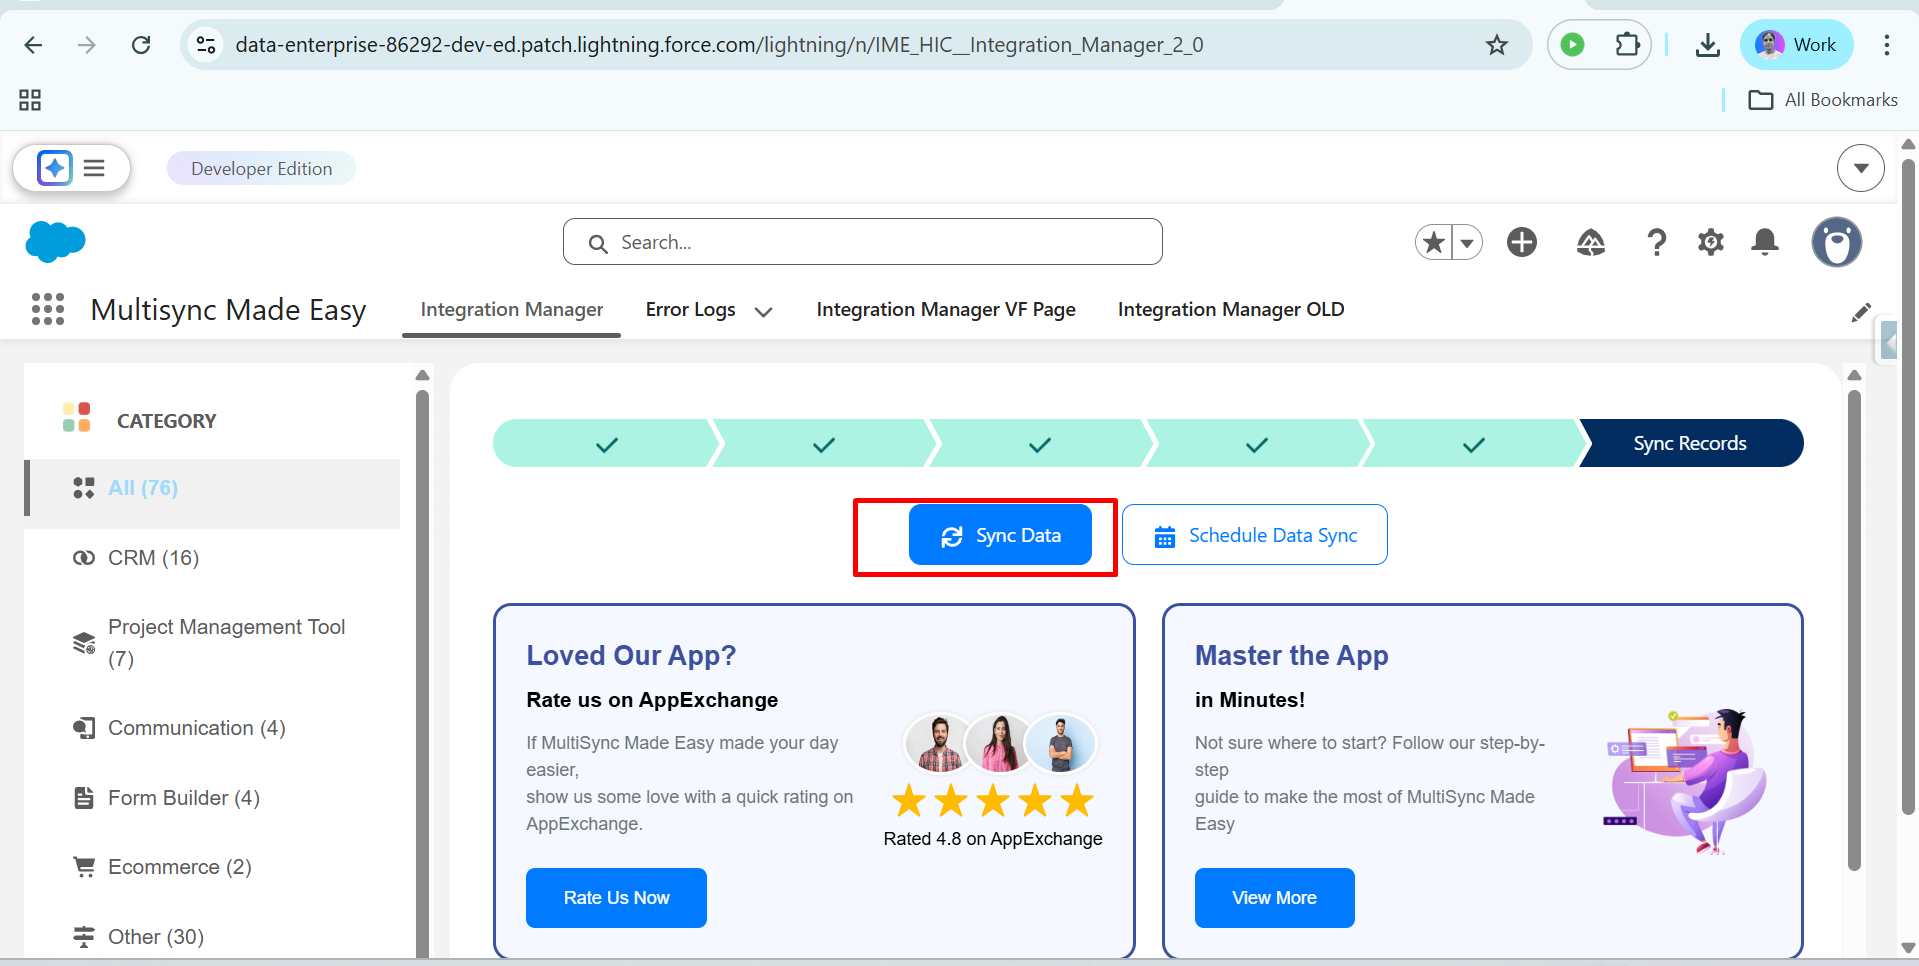The height and width of the screenshot is (966, 1919).
Task: Open the Error Logs tab
Action: (x=690, y=310)
